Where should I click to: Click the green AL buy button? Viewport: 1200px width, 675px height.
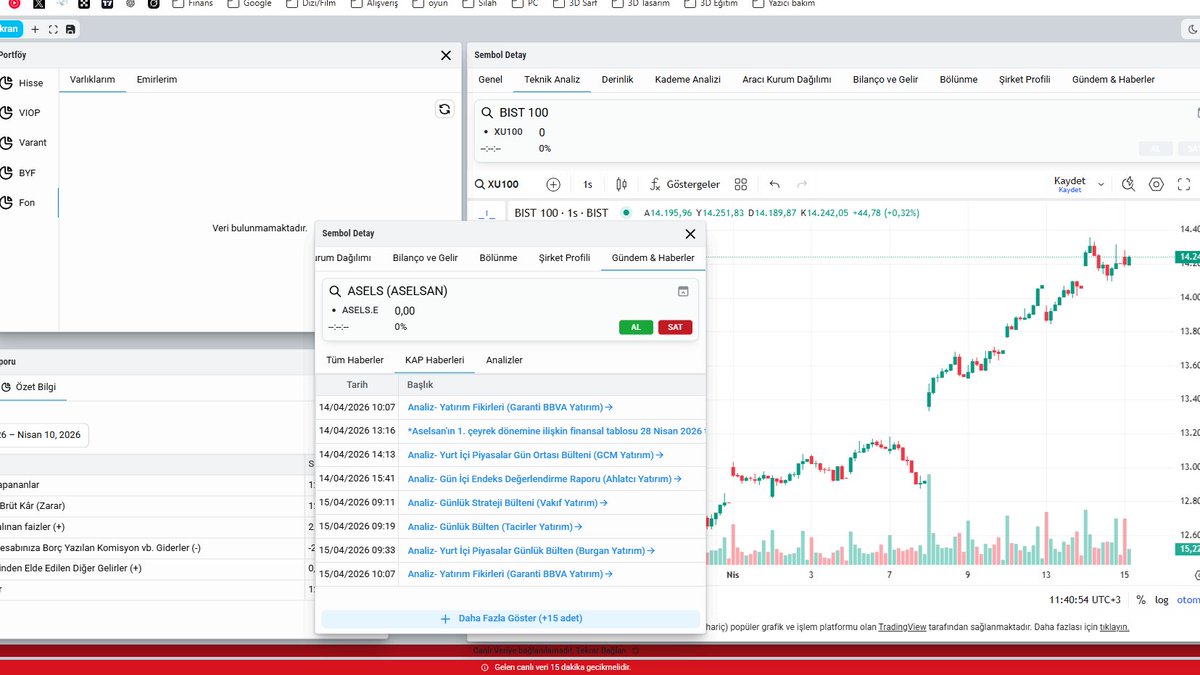(x=636, y=327)
